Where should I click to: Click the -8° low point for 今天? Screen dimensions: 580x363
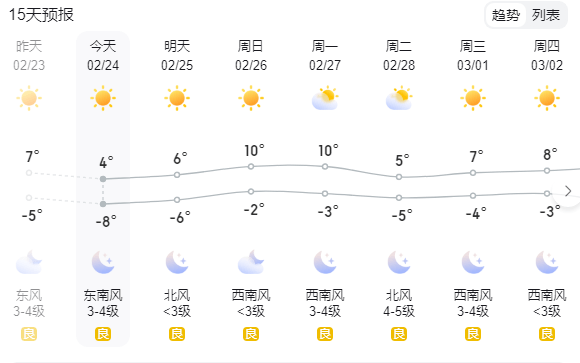pyautogui.click(x=103, y=204)
